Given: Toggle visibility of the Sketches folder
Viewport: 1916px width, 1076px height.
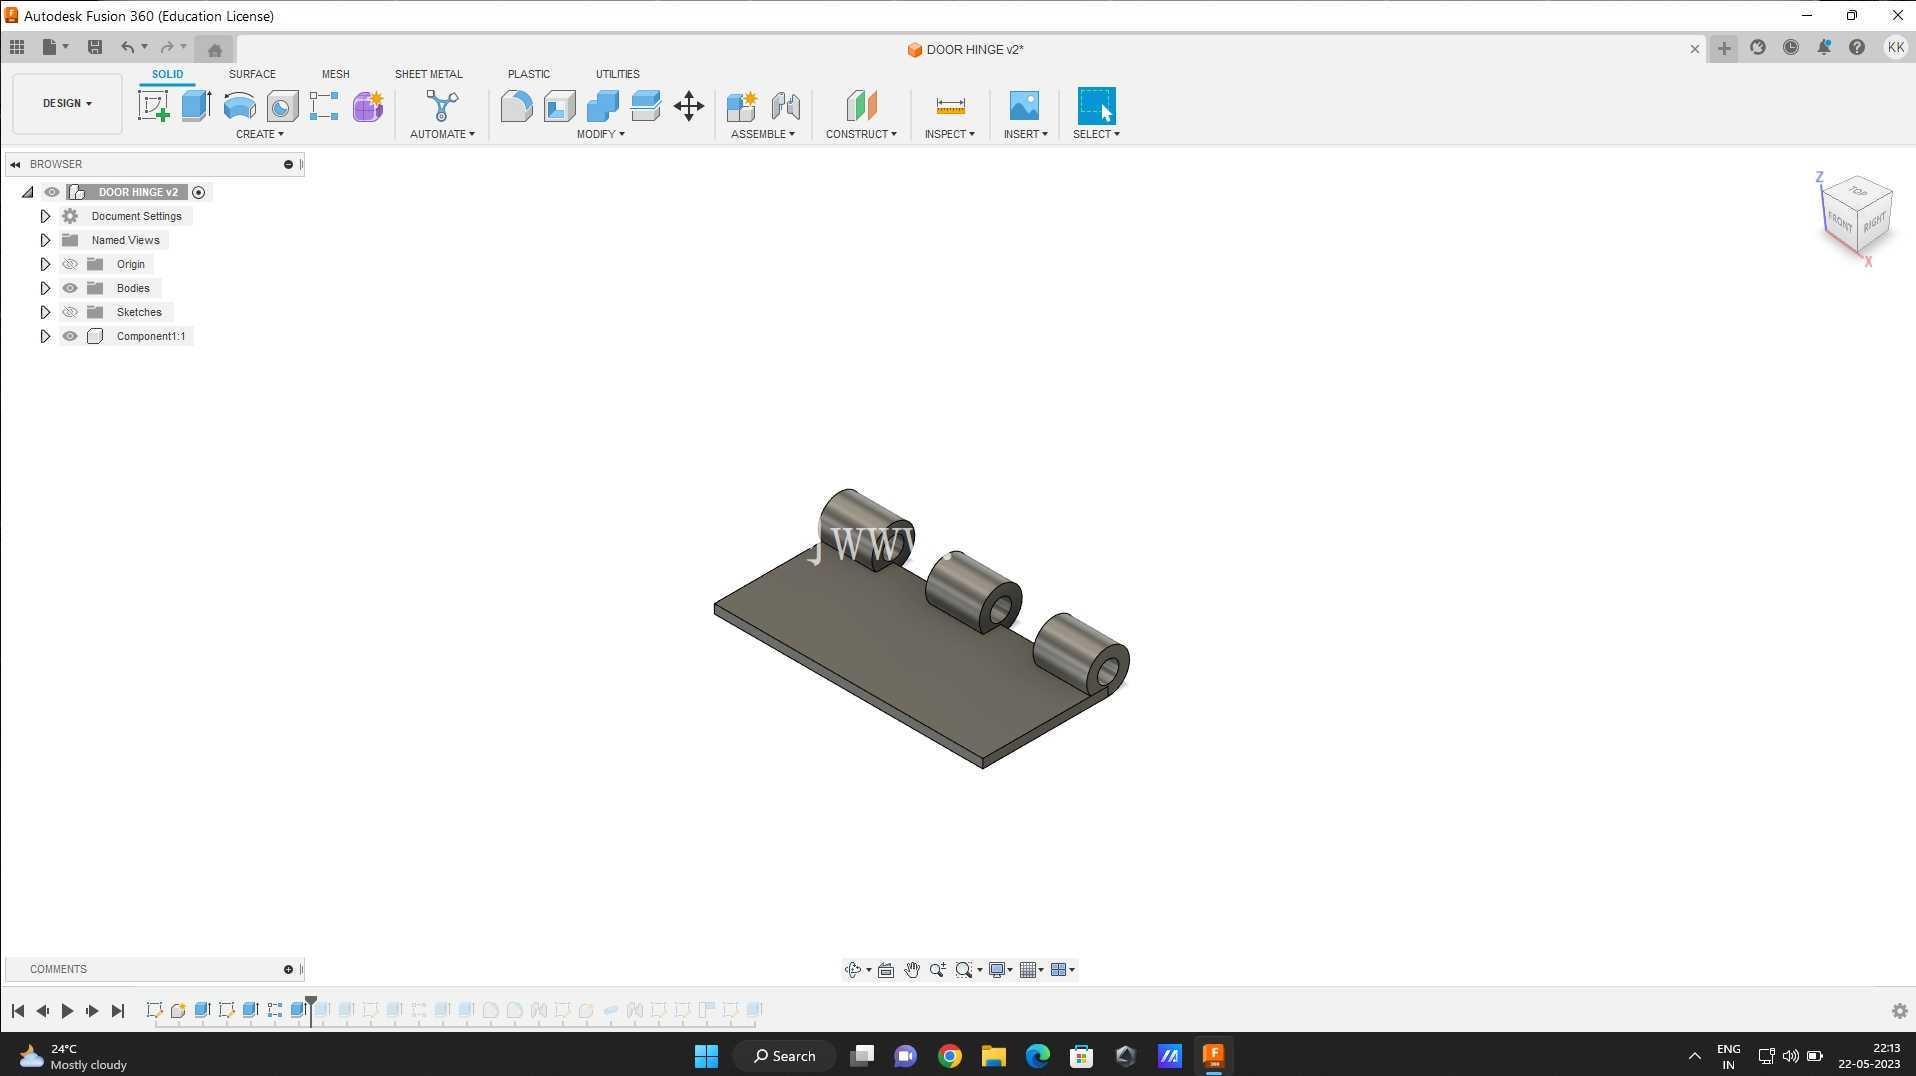Looking at the screenshot, I should coord(70,312).
